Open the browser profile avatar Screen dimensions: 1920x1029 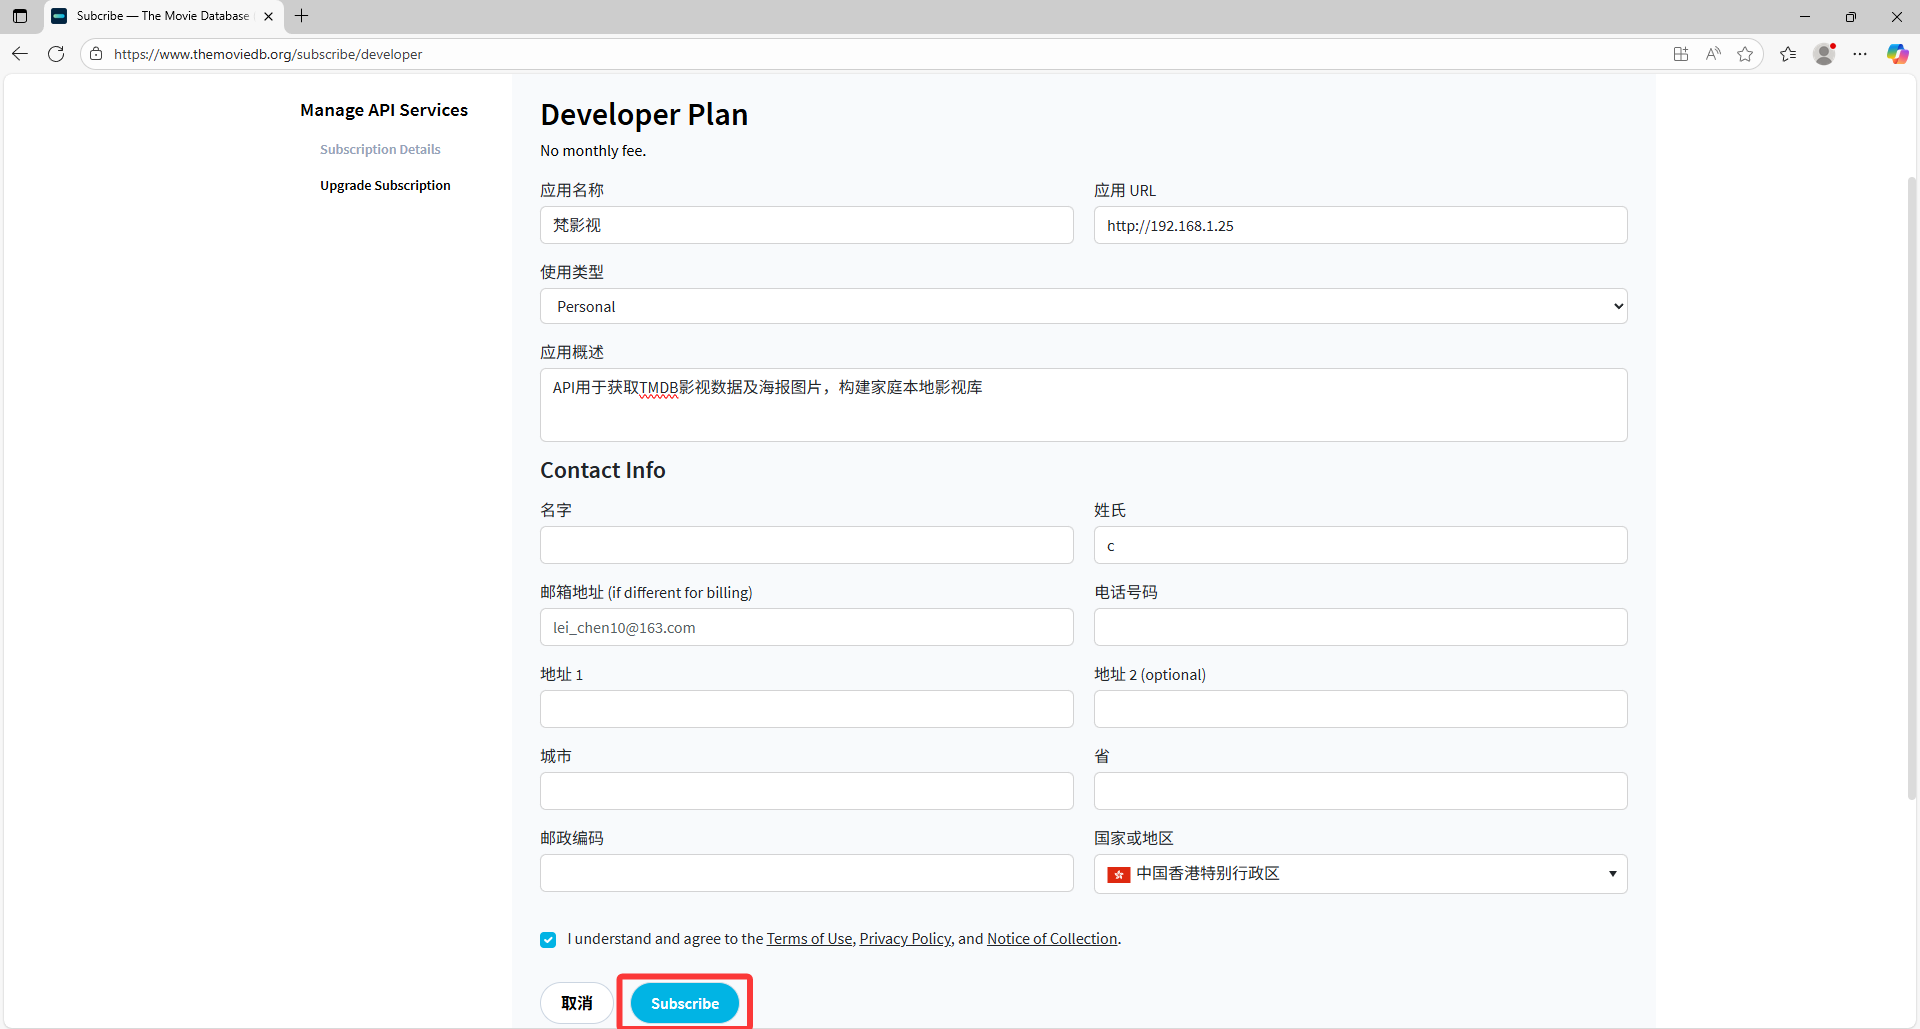(1824, 54)
